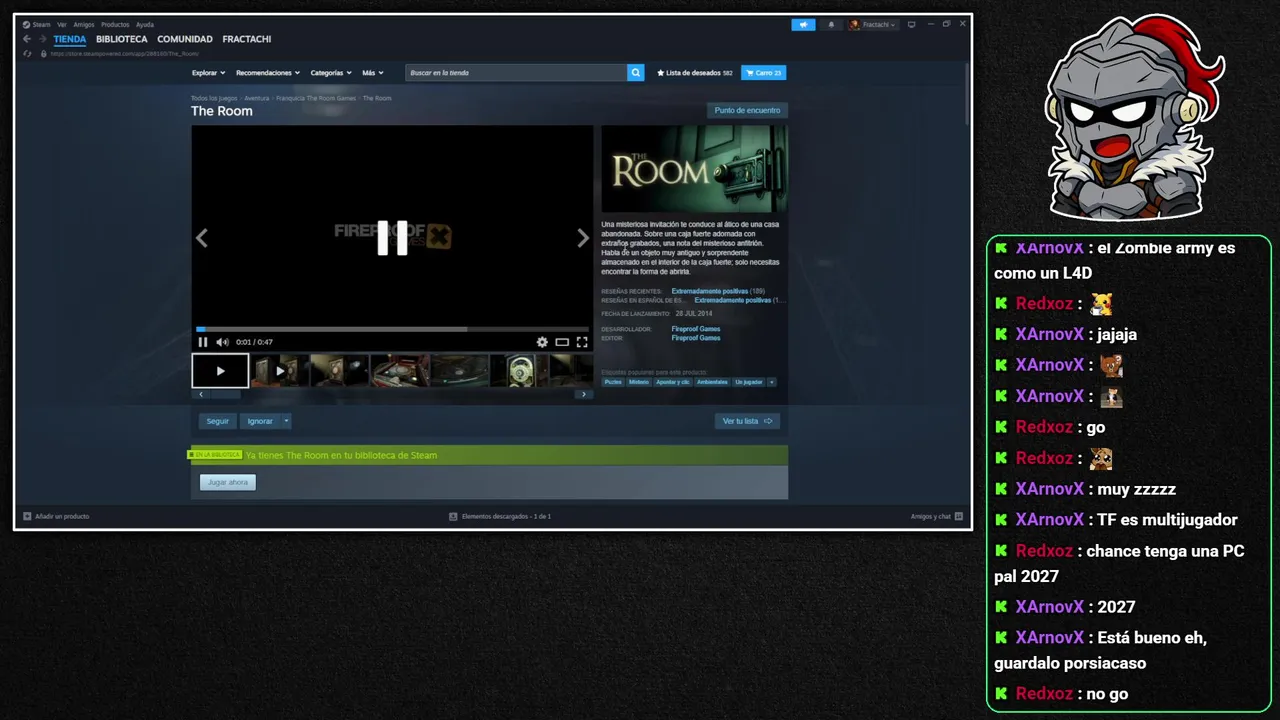Viewport: 1280px width, 720px height.
Task: Open the Ignorar options dropdown arrow
Action: [286, 421]
